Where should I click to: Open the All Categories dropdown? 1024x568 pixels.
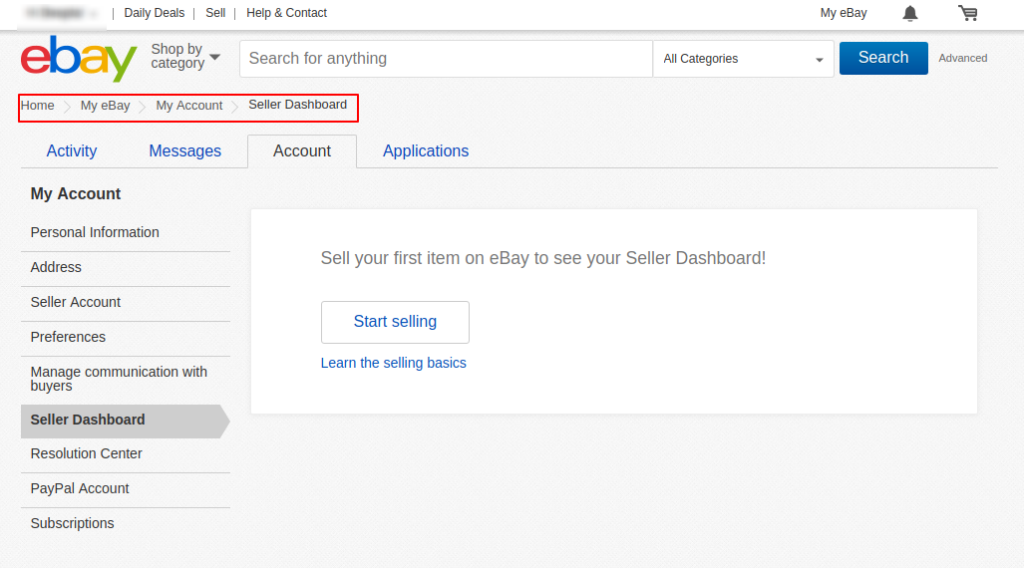click(x=745, y=59)
